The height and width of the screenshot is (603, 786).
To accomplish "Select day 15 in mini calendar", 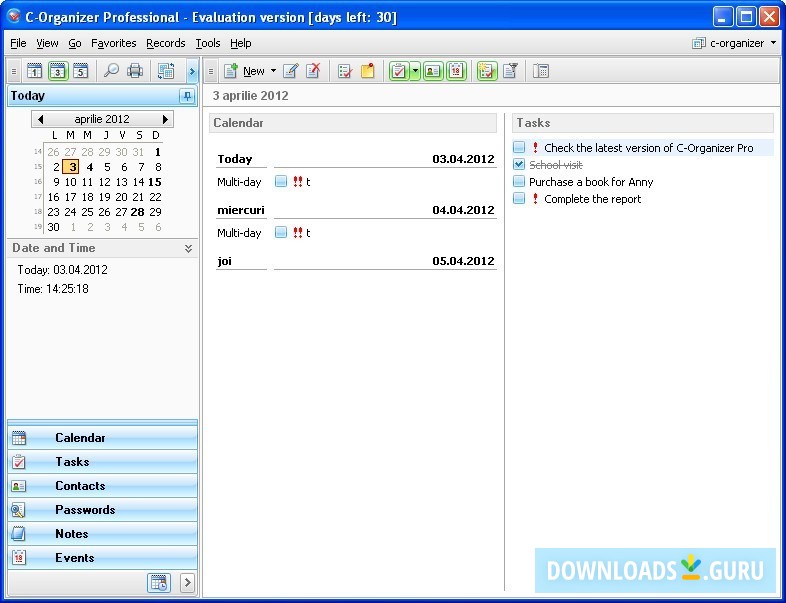I will pyautogui.click(x=155, y=182).
